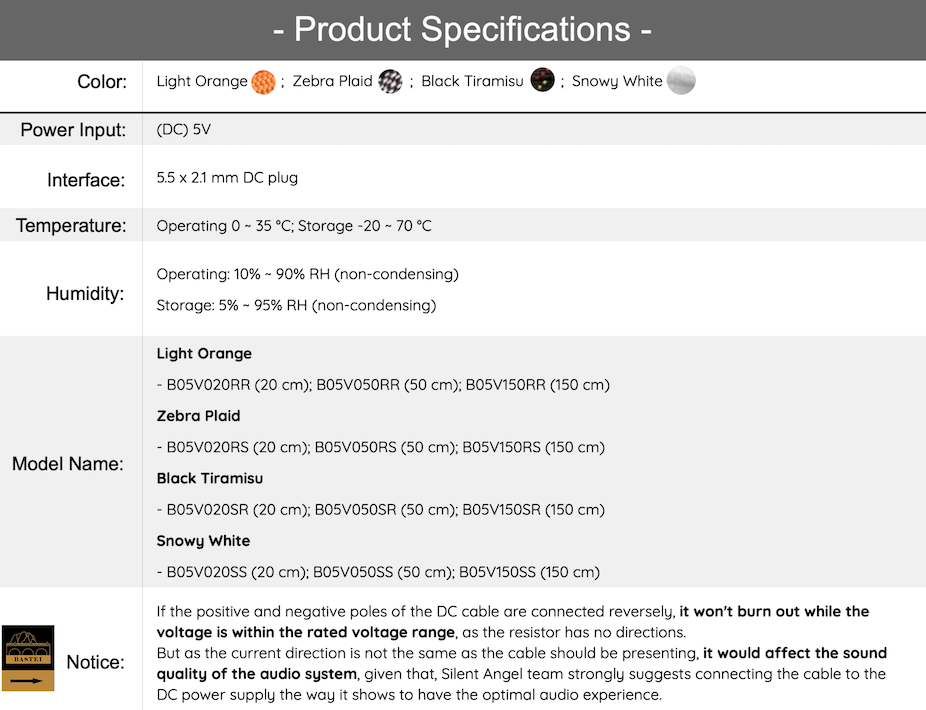Image resolution: width=926 pixels, height=710 pixels.
Task: Click the Model Name row label
Action: (x=68, y=464)
